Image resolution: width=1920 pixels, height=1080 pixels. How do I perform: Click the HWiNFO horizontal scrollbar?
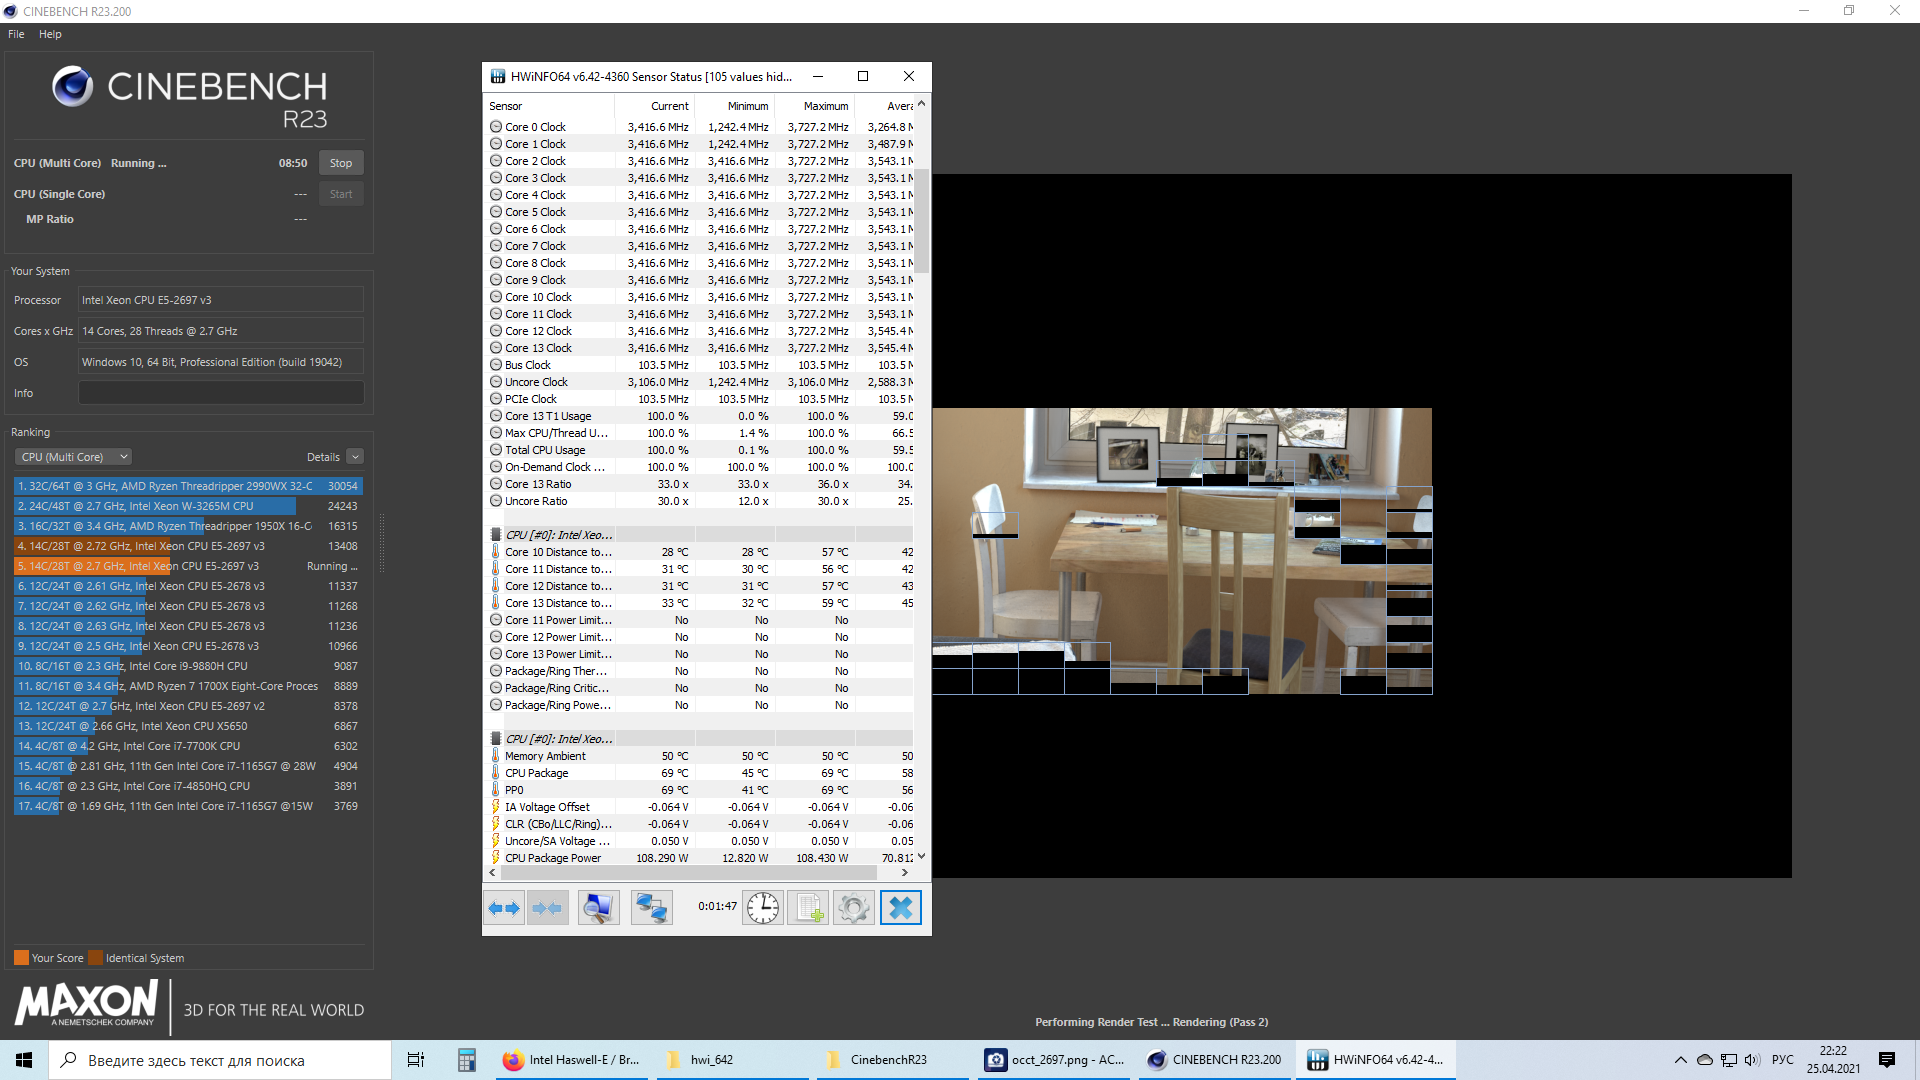click(690, 873)
